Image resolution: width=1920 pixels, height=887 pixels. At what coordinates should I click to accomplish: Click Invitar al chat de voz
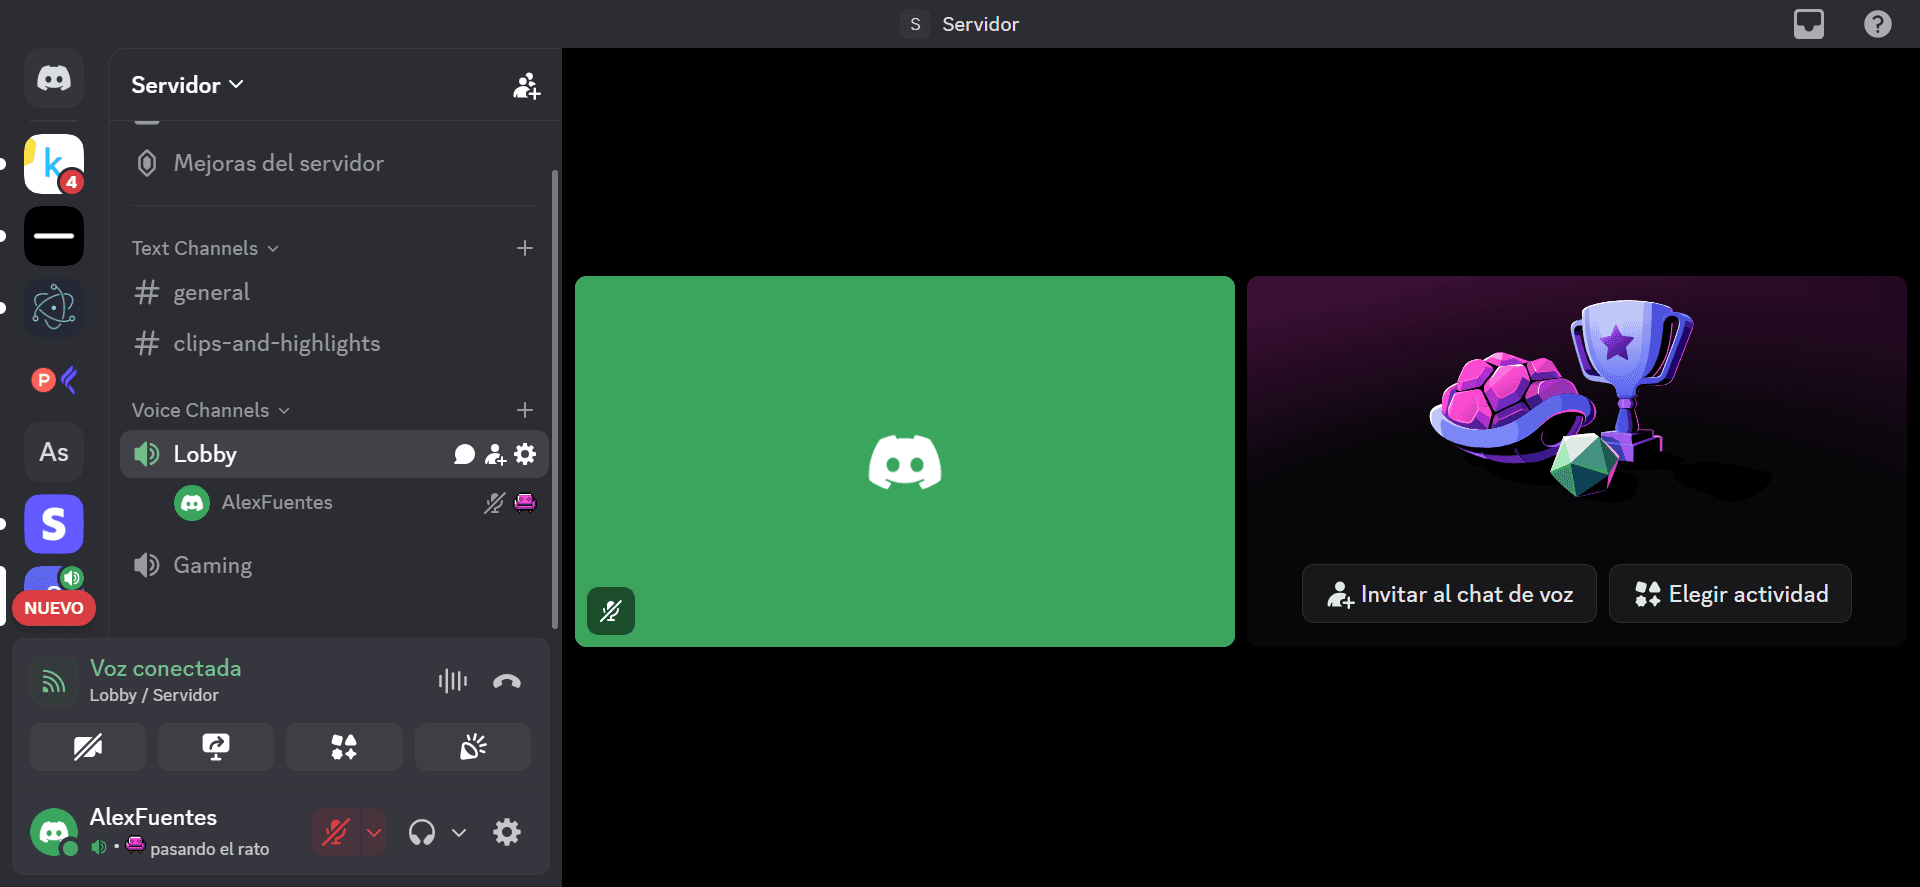click(x=1449, y=594)
